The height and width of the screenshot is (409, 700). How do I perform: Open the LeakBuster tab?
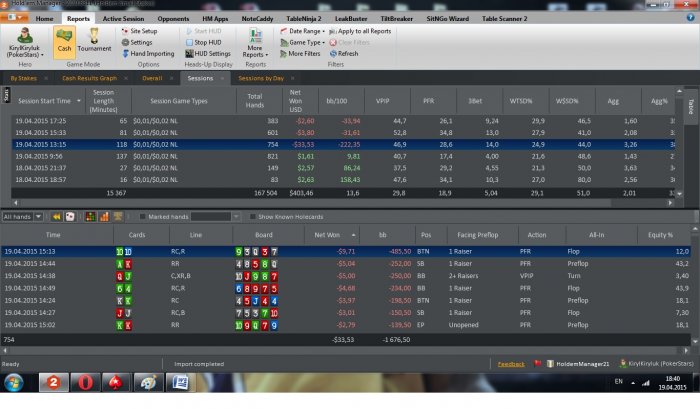tap(351, 19)
